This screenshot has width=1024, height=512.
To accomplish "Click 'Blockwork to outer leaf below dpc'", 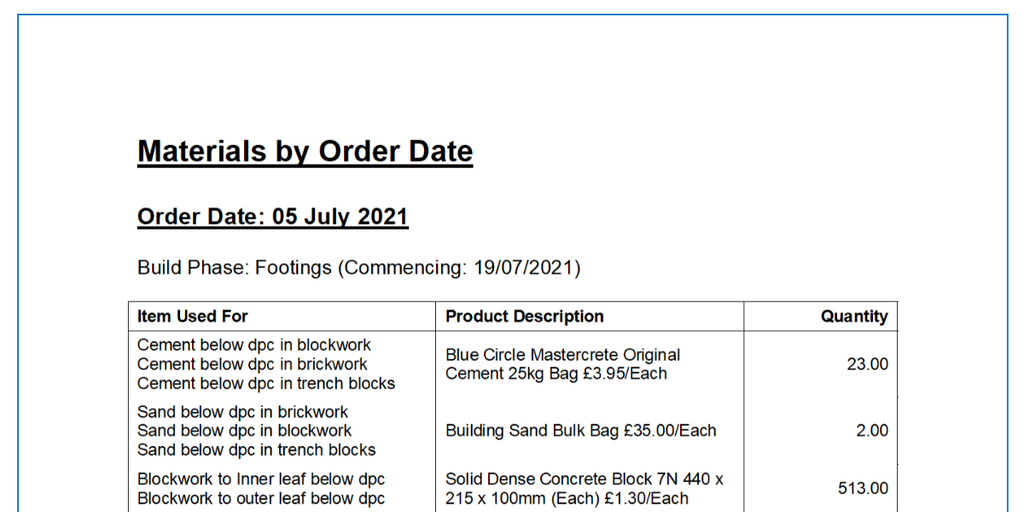I will 261,498.
